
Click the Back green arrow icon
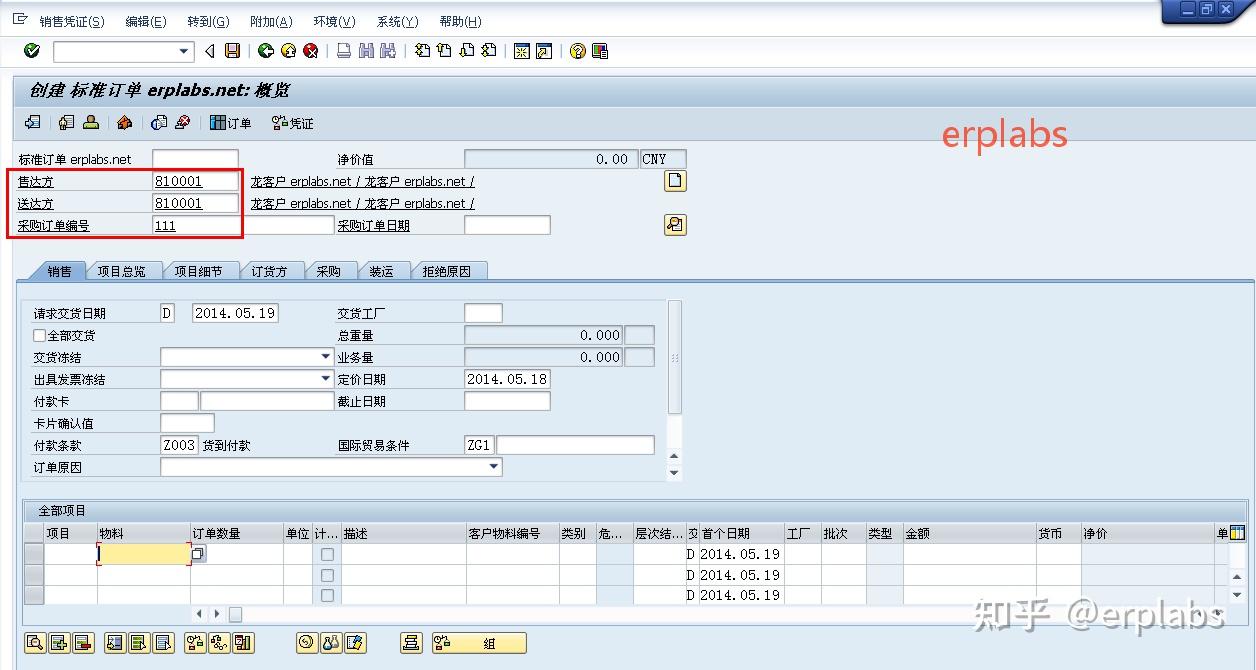[265, 51]
